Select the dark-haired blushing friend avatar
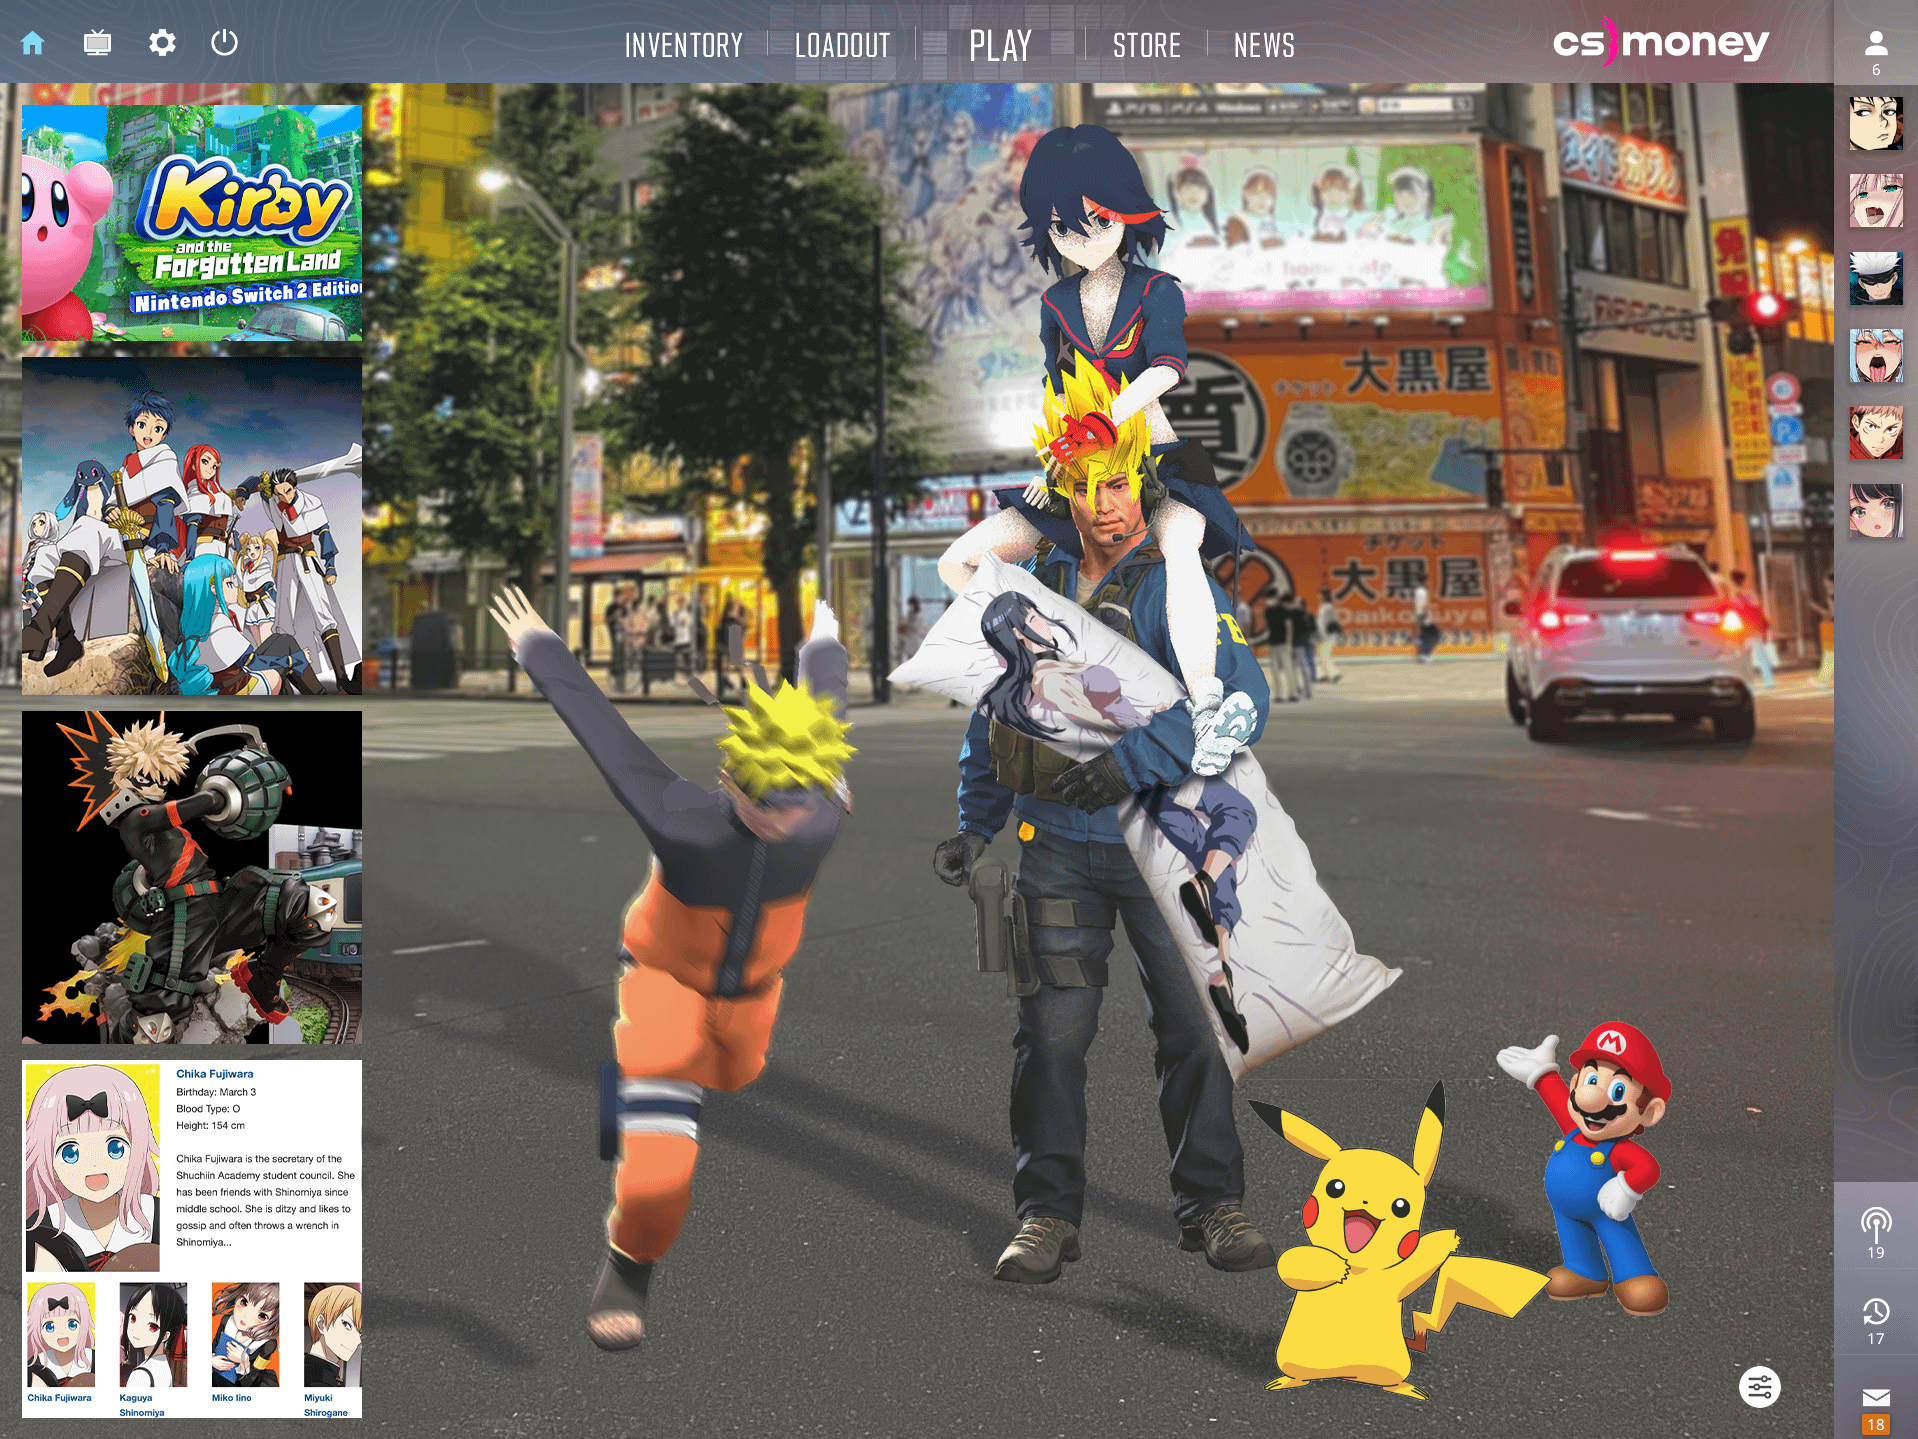This screenshot has width=1918, height=1439. (1876, 511)
